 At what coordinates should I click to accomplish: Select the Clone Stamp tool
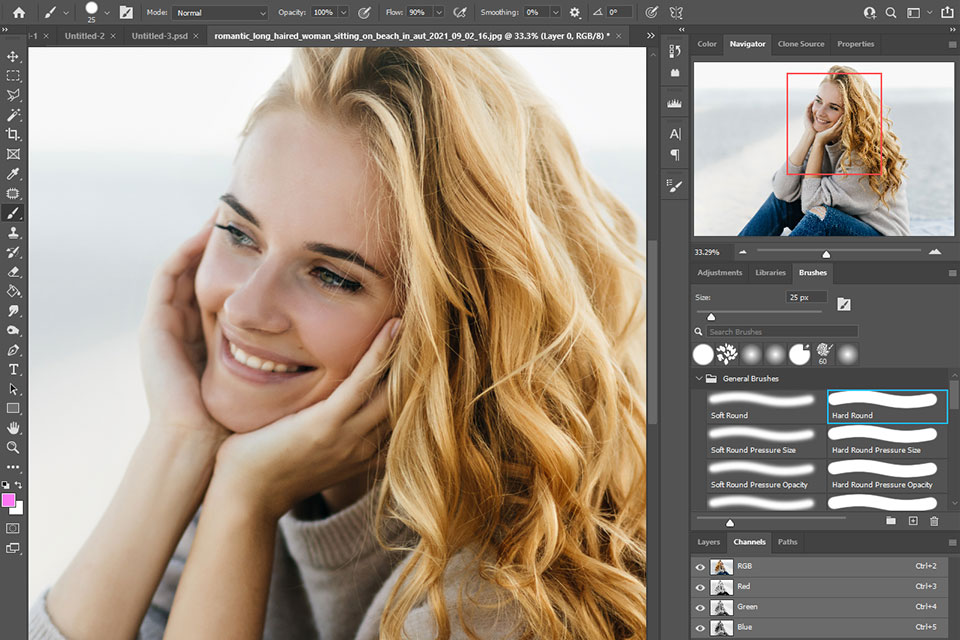click(x=13, y=232)
